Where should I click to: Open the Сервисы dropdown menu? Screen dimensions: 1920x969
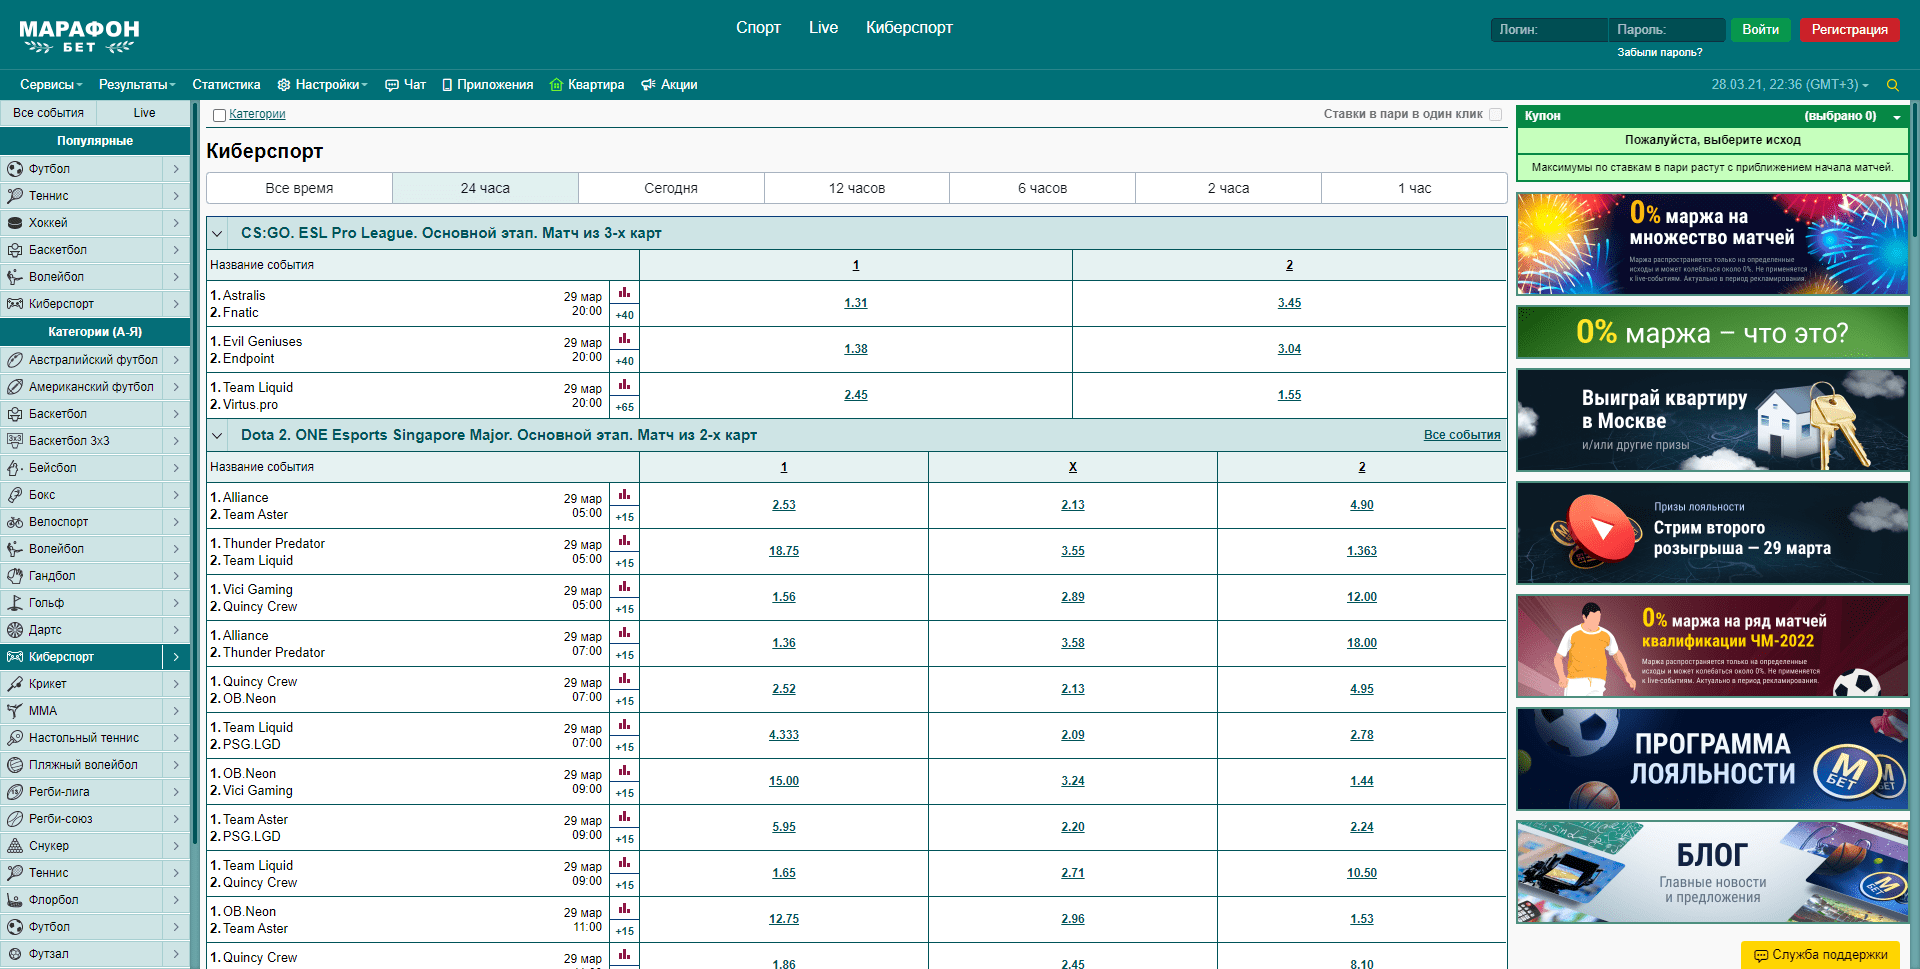[51, 85]
